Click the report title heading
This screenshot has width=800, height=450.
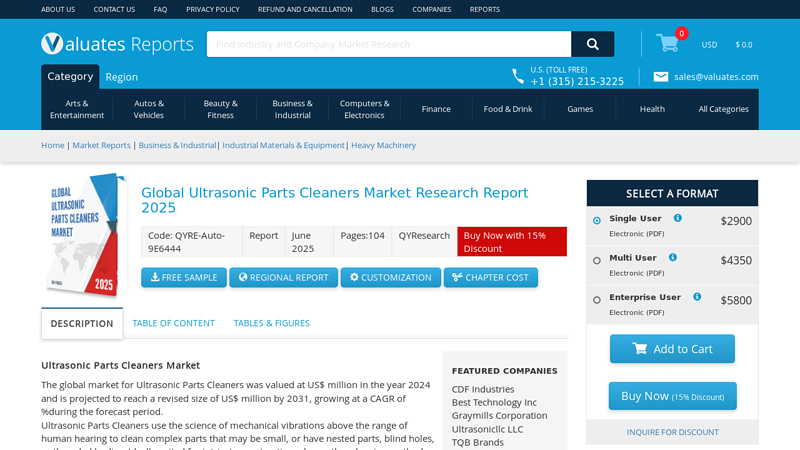pos(335,200)
